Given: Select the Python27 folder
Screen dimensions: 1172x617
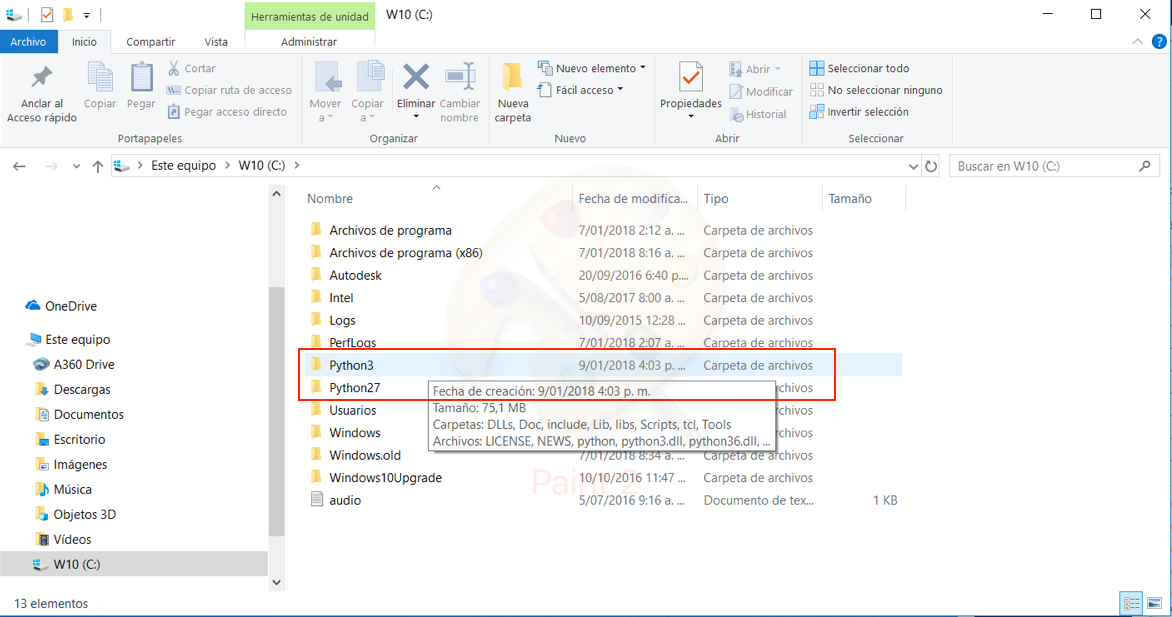Looking at the screenshot, I should click(x=354, y=387).
